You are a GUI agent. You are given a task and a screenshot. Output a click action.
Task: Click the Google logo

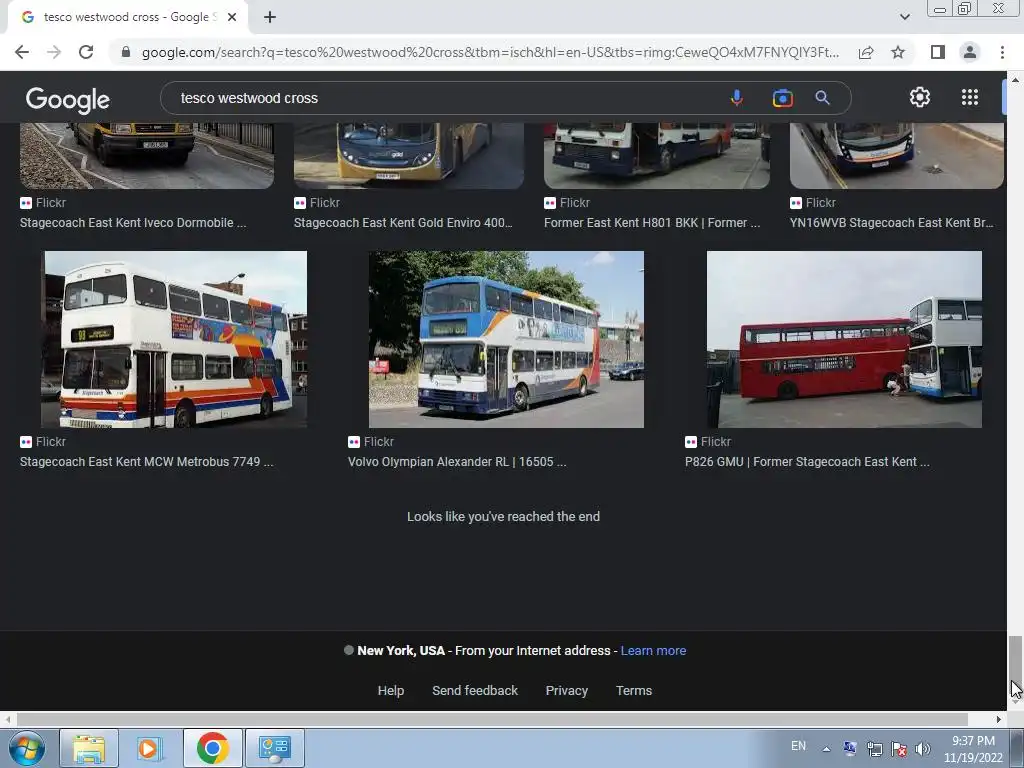(68, 99)
